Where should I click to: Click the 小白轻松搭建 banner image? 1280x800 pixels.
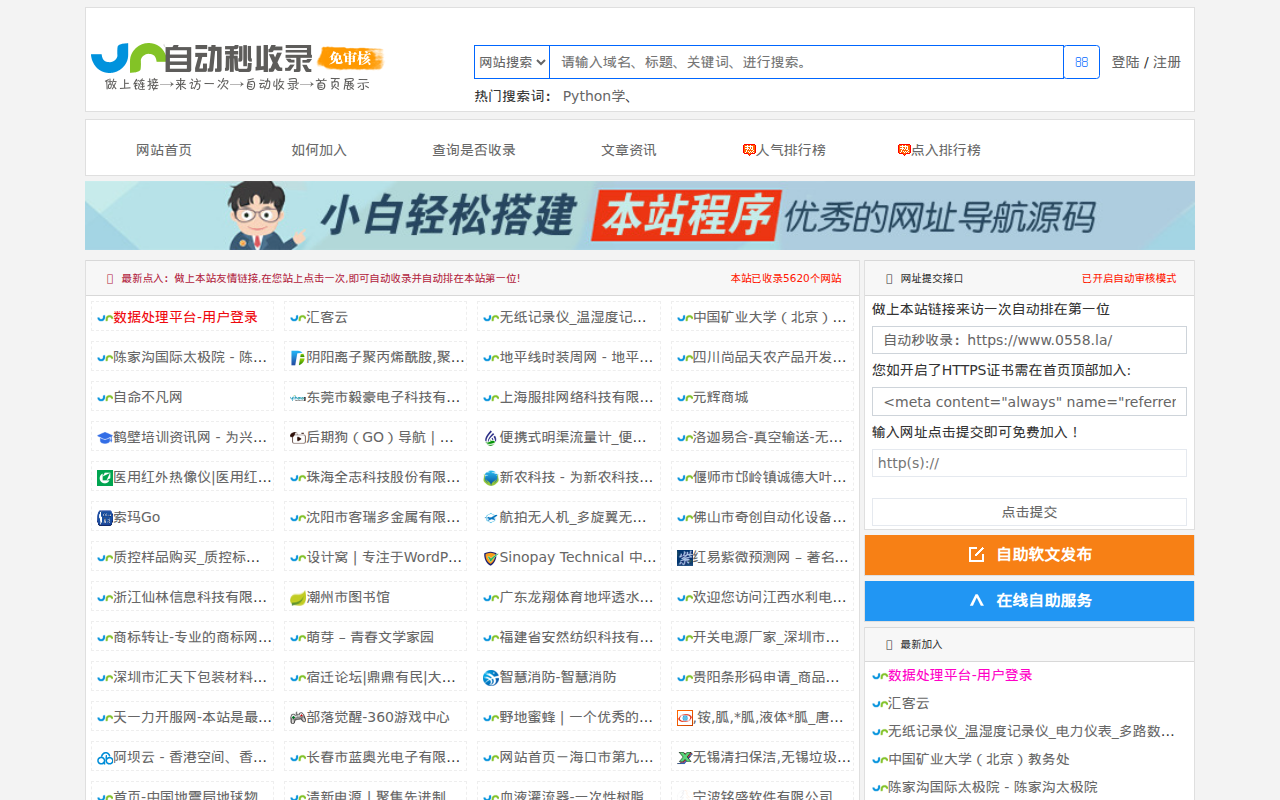640,216
